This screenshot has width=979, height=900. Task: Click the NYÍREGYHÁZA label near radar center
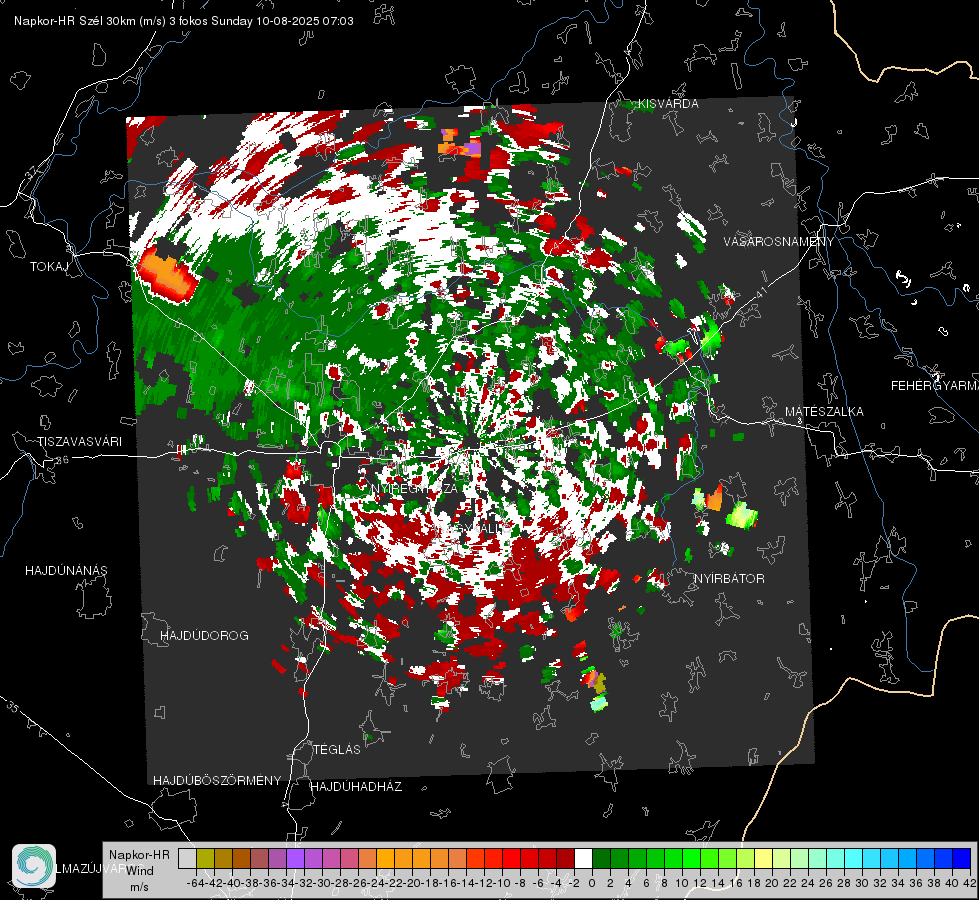415,488
